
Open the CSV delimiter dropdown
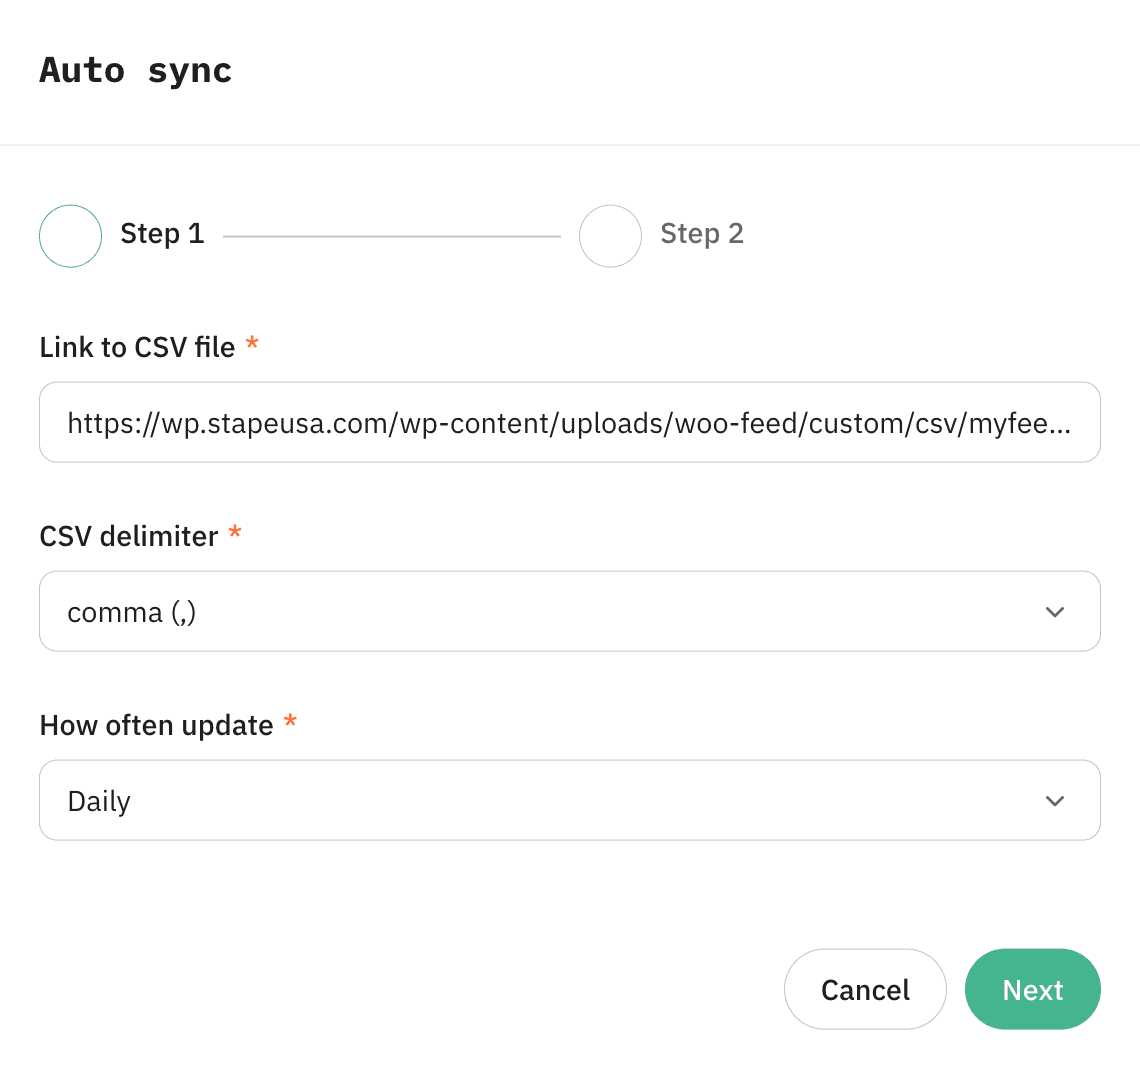[x=570, y=611]
